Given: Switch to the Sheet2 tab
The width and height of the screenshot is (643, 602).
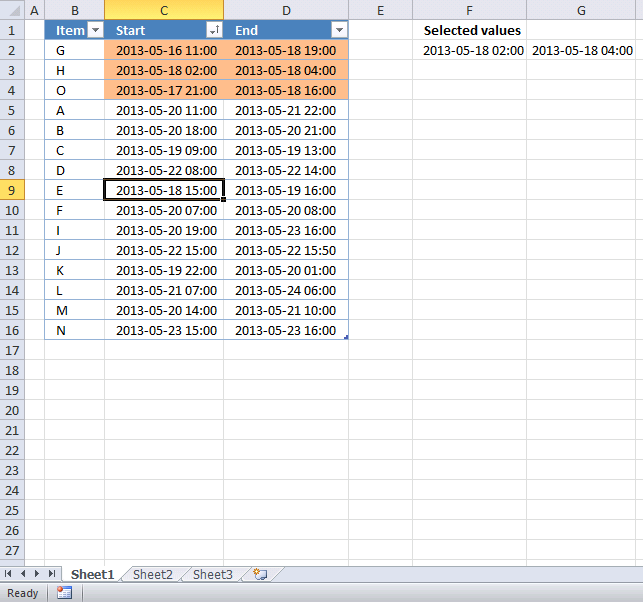Looking at the screenshot, I should [x=153, y=575].
